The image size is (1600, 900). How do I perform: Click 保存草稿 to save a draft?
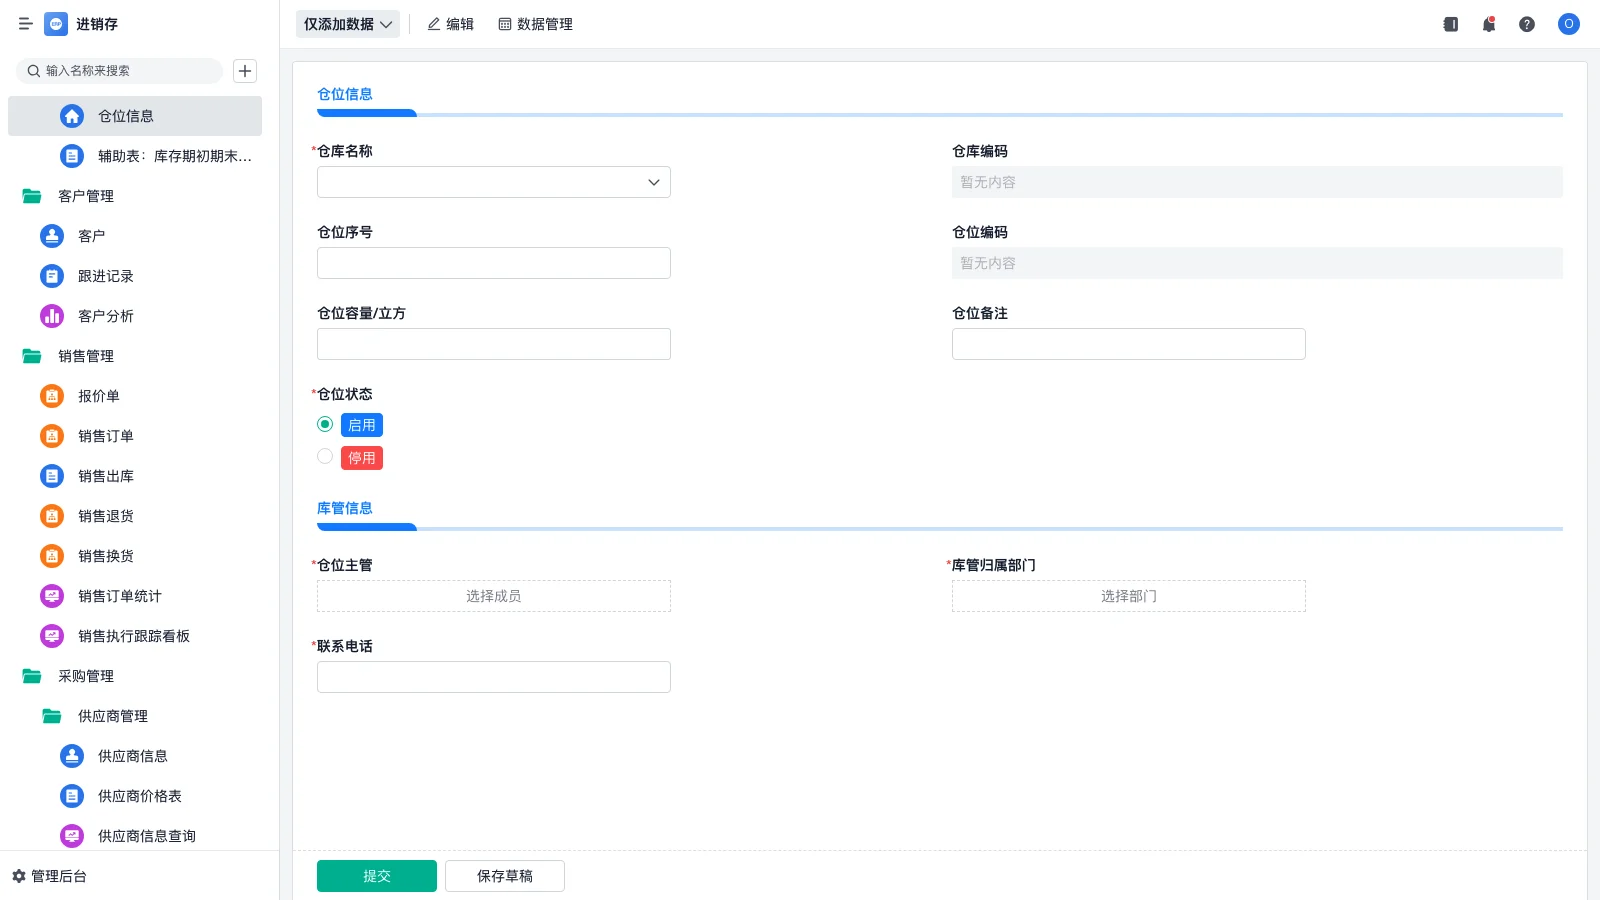click(504, 875)
